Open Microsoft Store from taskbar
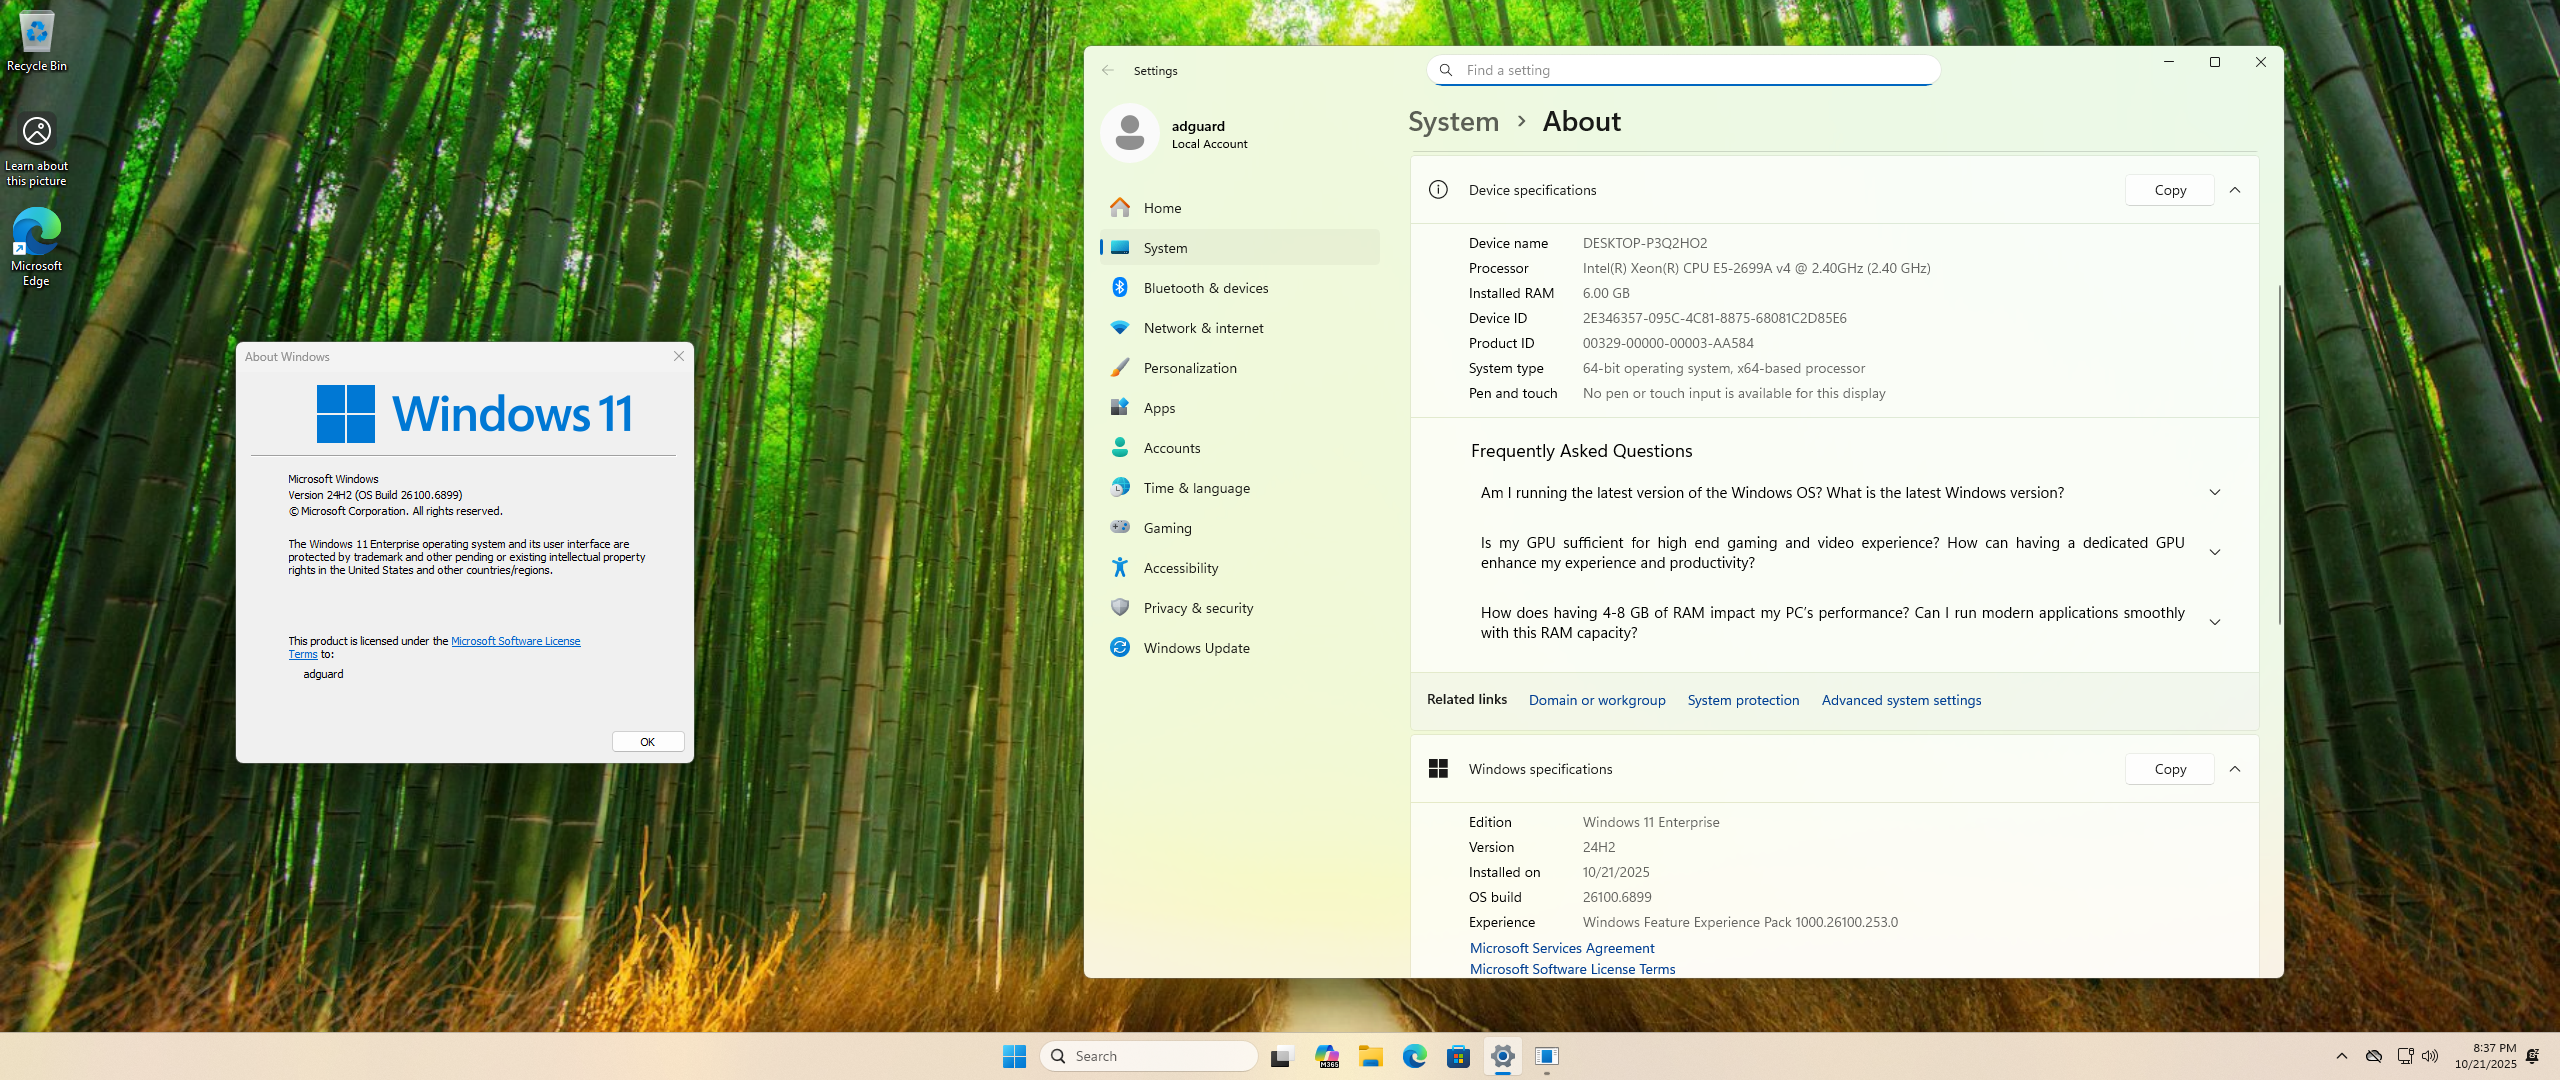 coord(1458,1056)
